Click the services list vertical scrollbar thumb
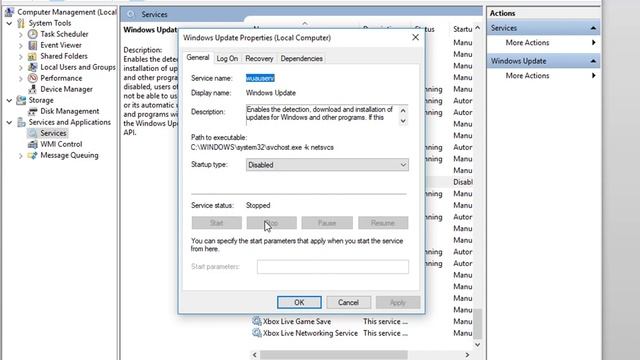The image size is (640, 360). coord(477,324)
